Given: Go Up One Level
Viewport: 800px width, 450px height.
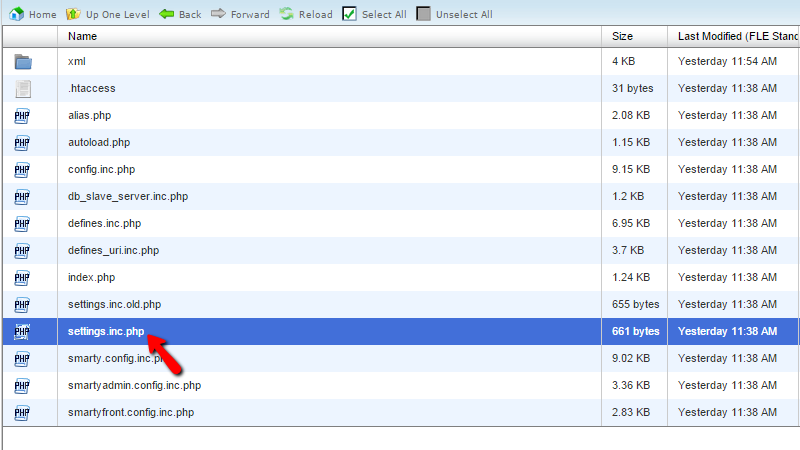Looking at the screenshot, I should [108, 14].
